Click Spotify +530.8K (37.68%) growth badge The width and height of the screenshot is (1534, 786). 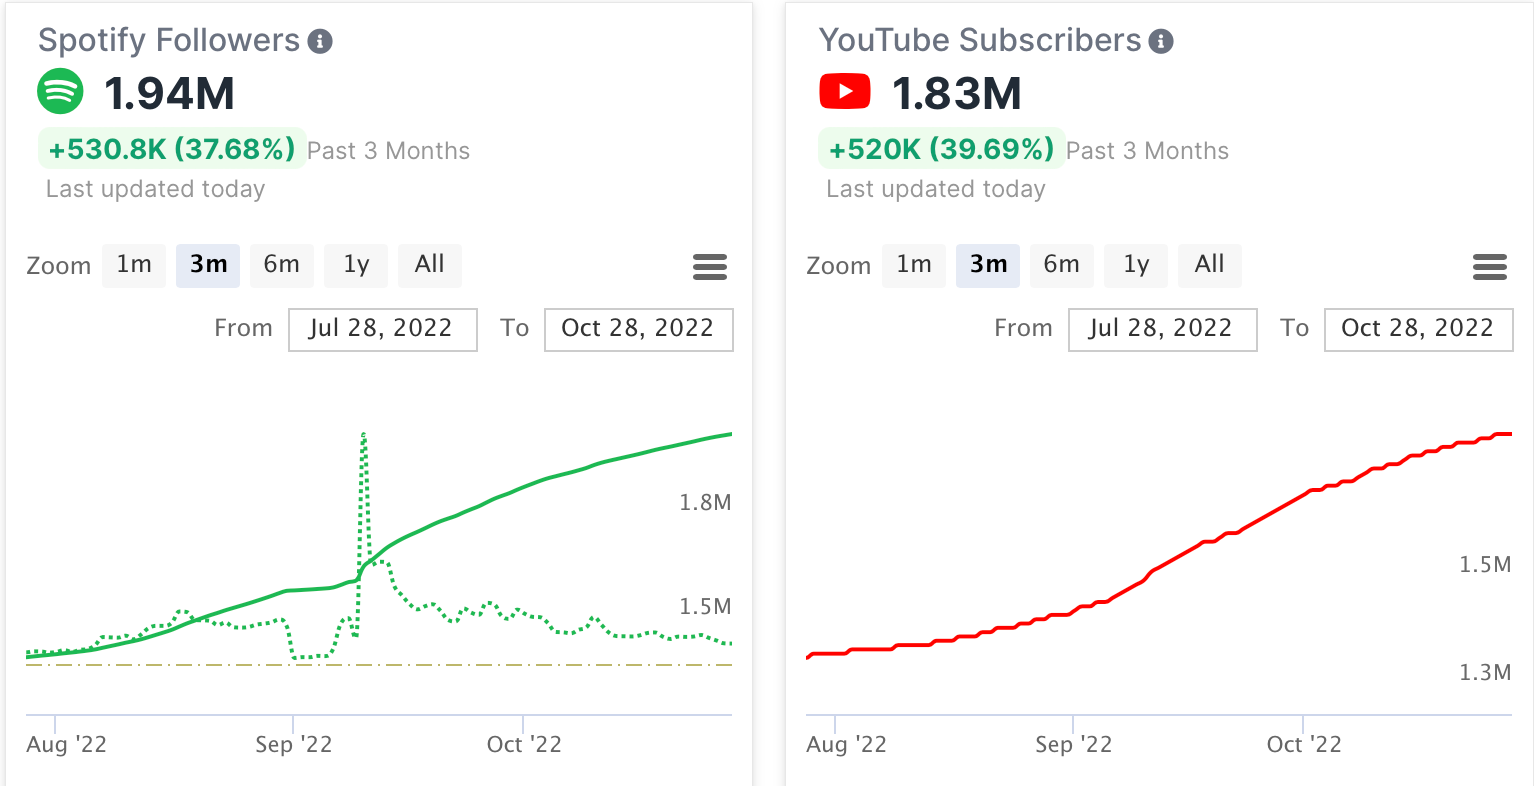click(x=172, y=150)
